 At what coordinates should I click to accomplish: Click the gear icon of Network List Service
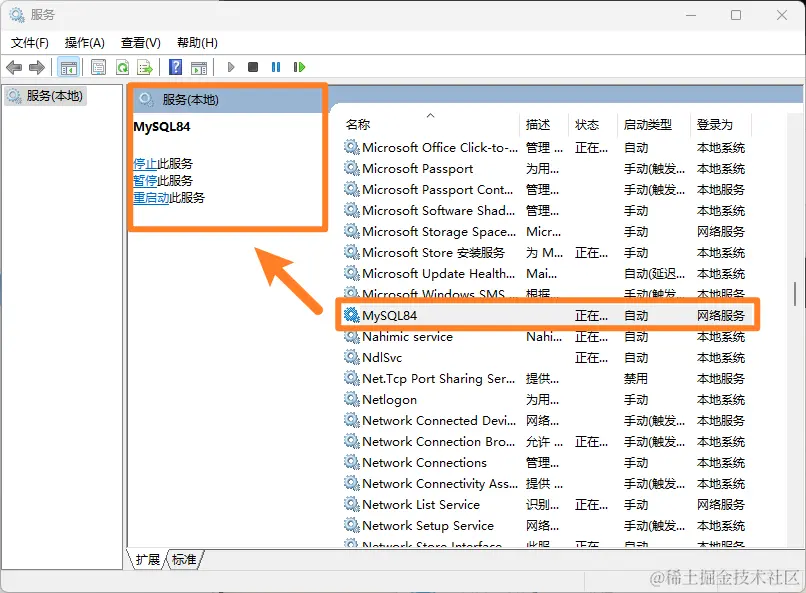(352, 504)
